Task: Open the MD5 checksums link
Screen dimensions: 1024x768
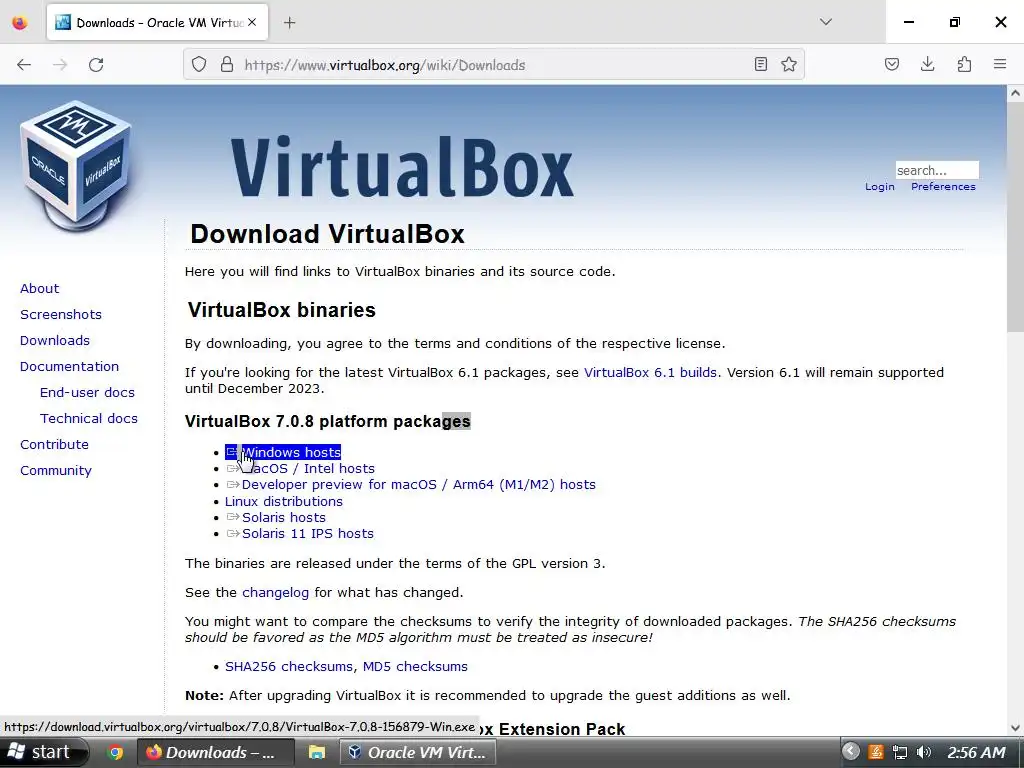Action: 415,667
